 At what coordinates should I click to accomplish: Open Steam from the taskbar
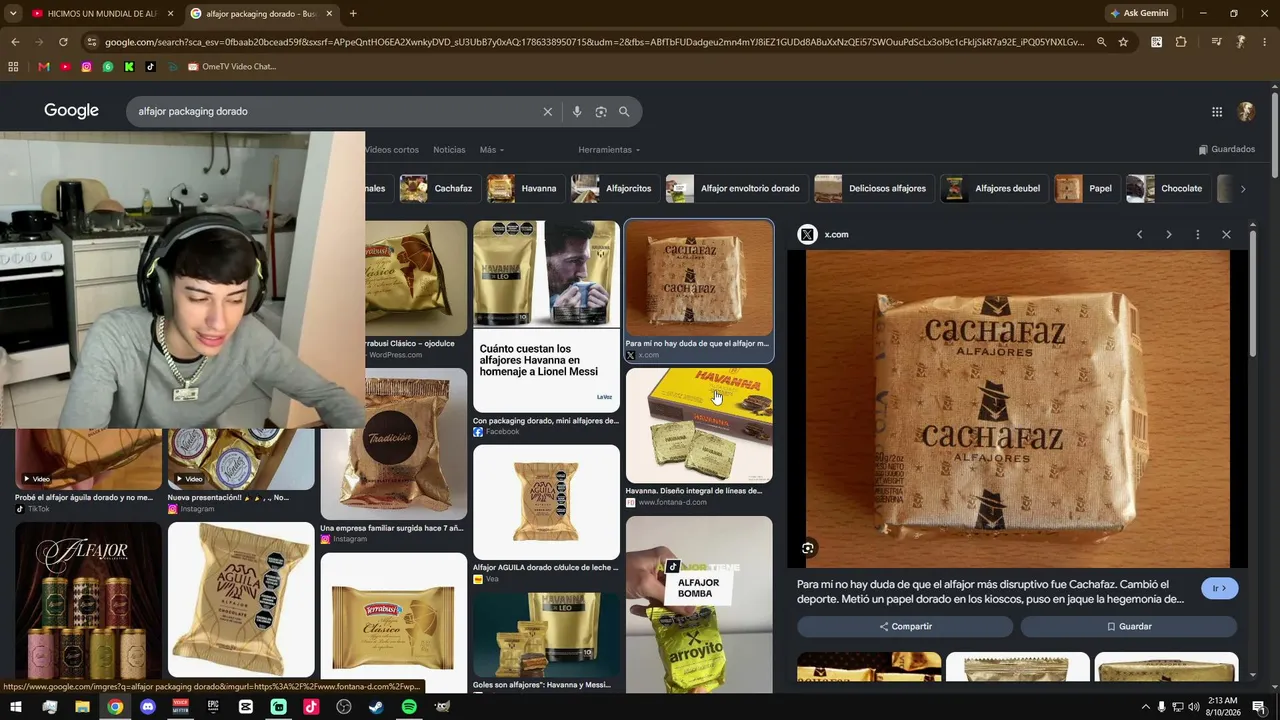point(376,707)
